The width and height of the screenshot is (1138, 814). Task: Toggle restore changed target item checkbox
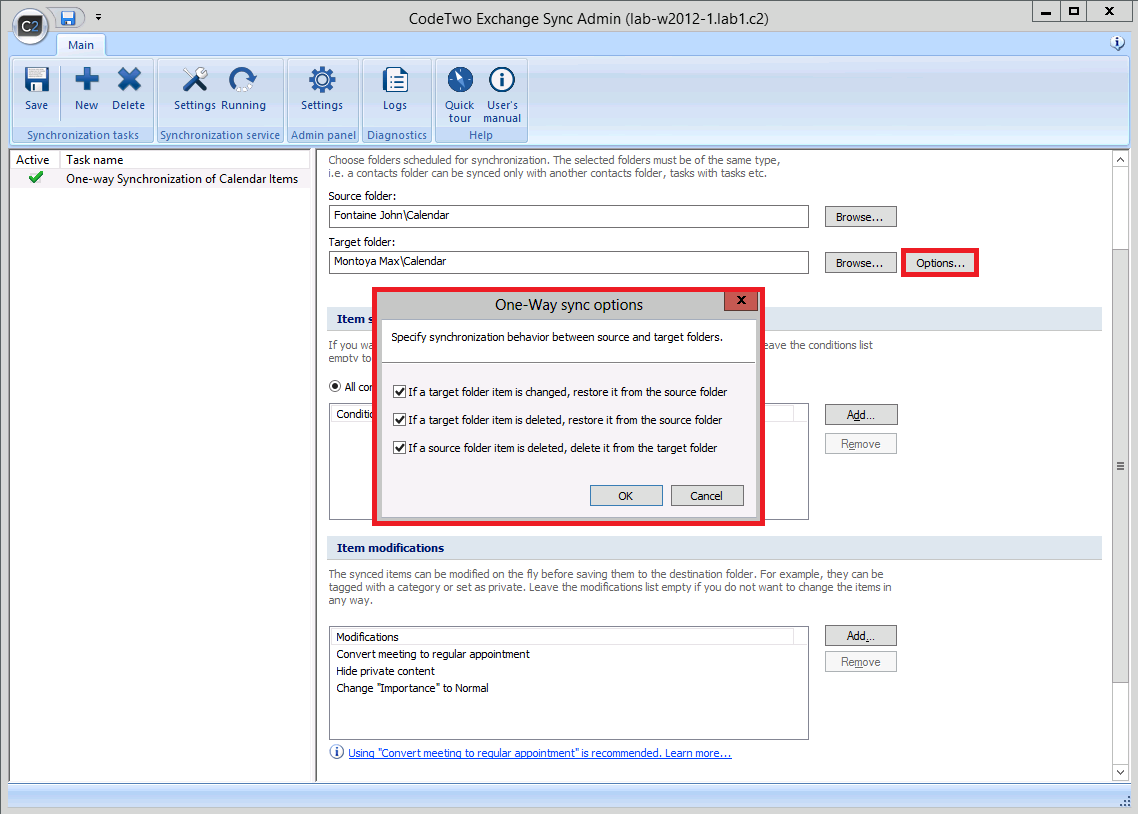(399, 392)
